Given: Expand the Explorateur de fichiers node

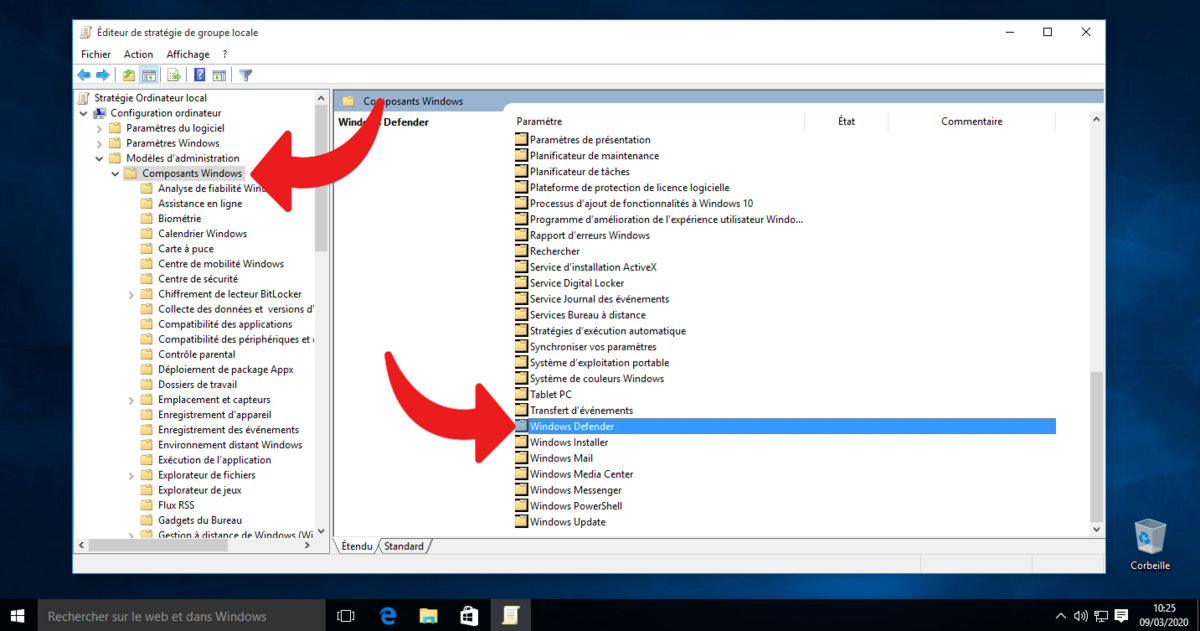Looking at the screenshot, I should pyautogui.click(x=131, y=475).
